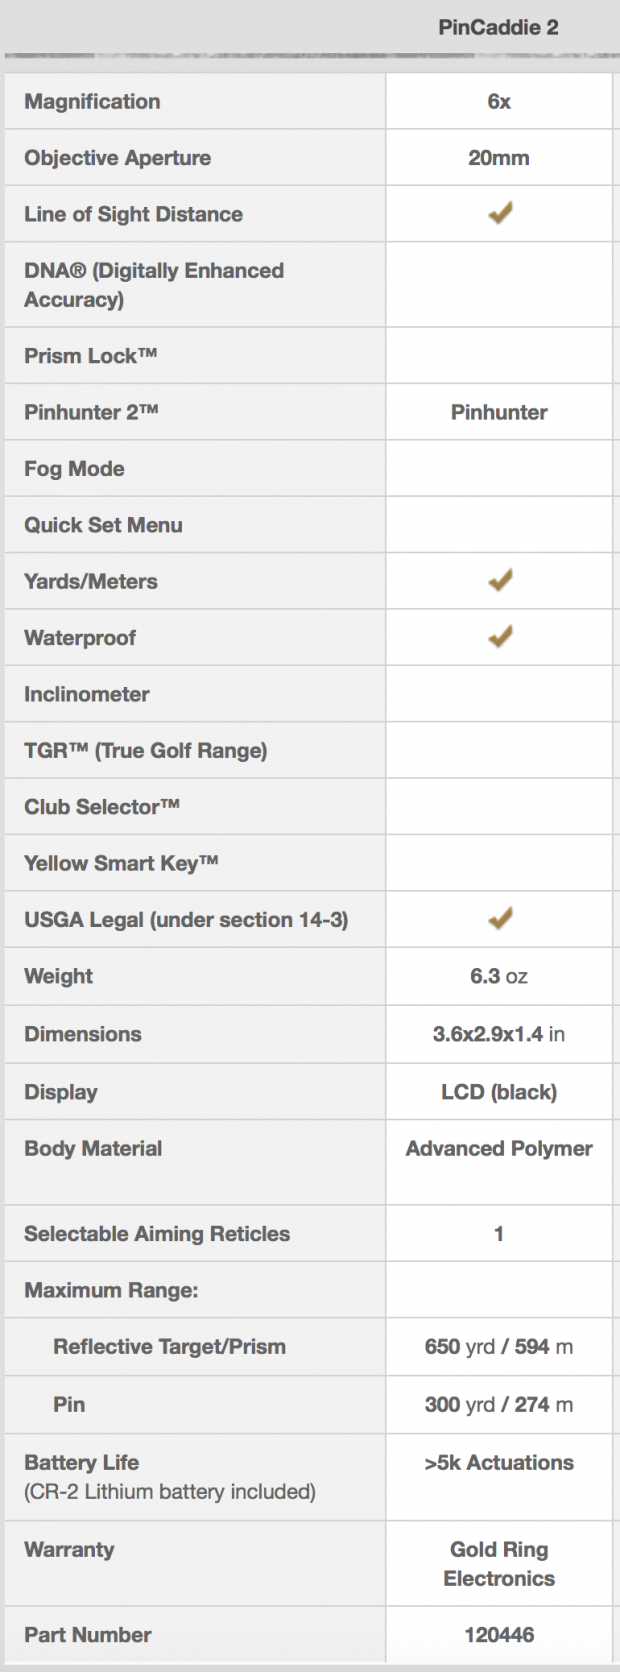This screenshot has height=1672, width=620.
Task: Select the Prism Lock™ feature label
Action: [91, 355]
